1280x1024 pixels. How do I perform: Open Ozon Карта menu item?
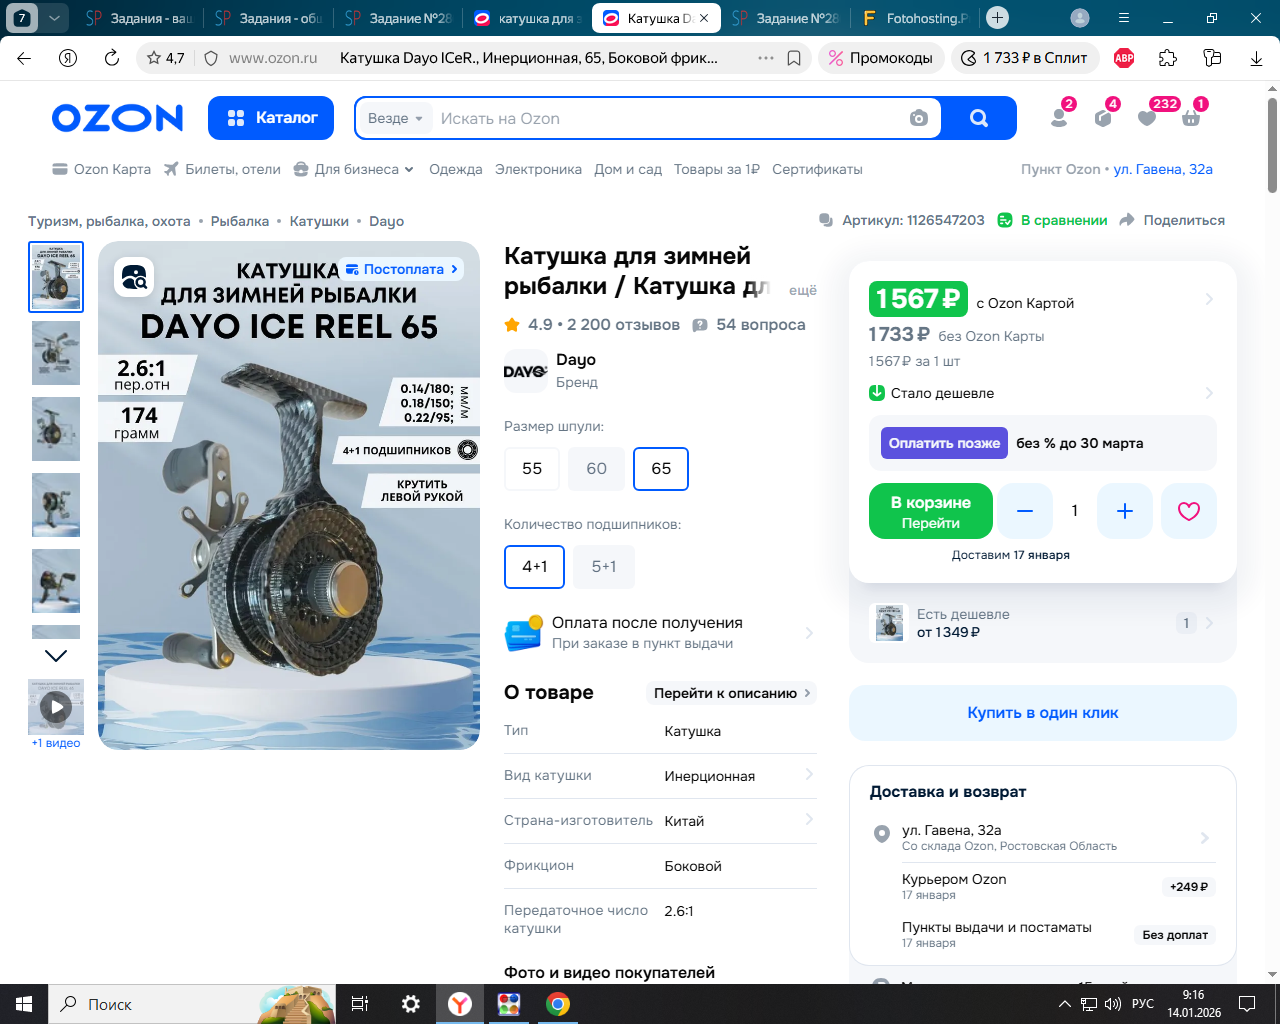(x=102, y=169)
